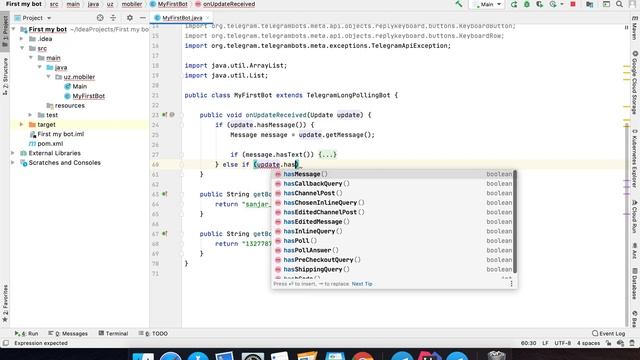Locate current file in Project view
Viewport: 640px width, 360px height.
tap(100, 18)
